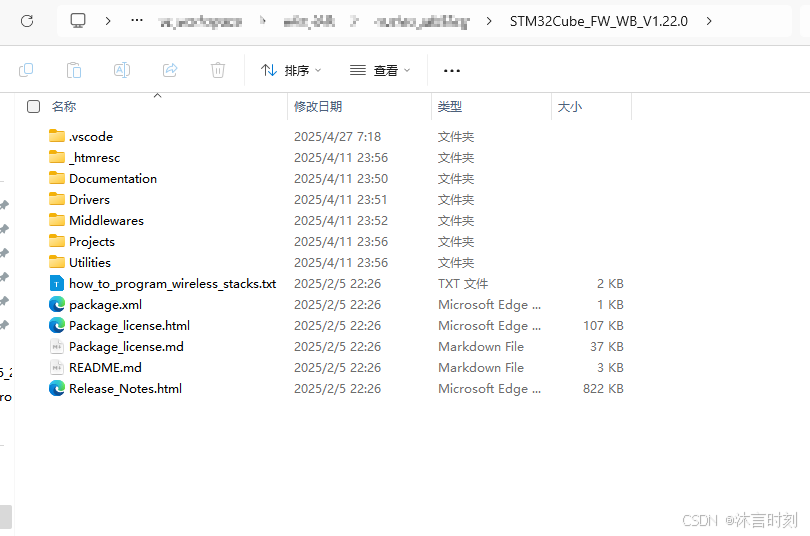Select the Package_license.md file name

(126, 346)
